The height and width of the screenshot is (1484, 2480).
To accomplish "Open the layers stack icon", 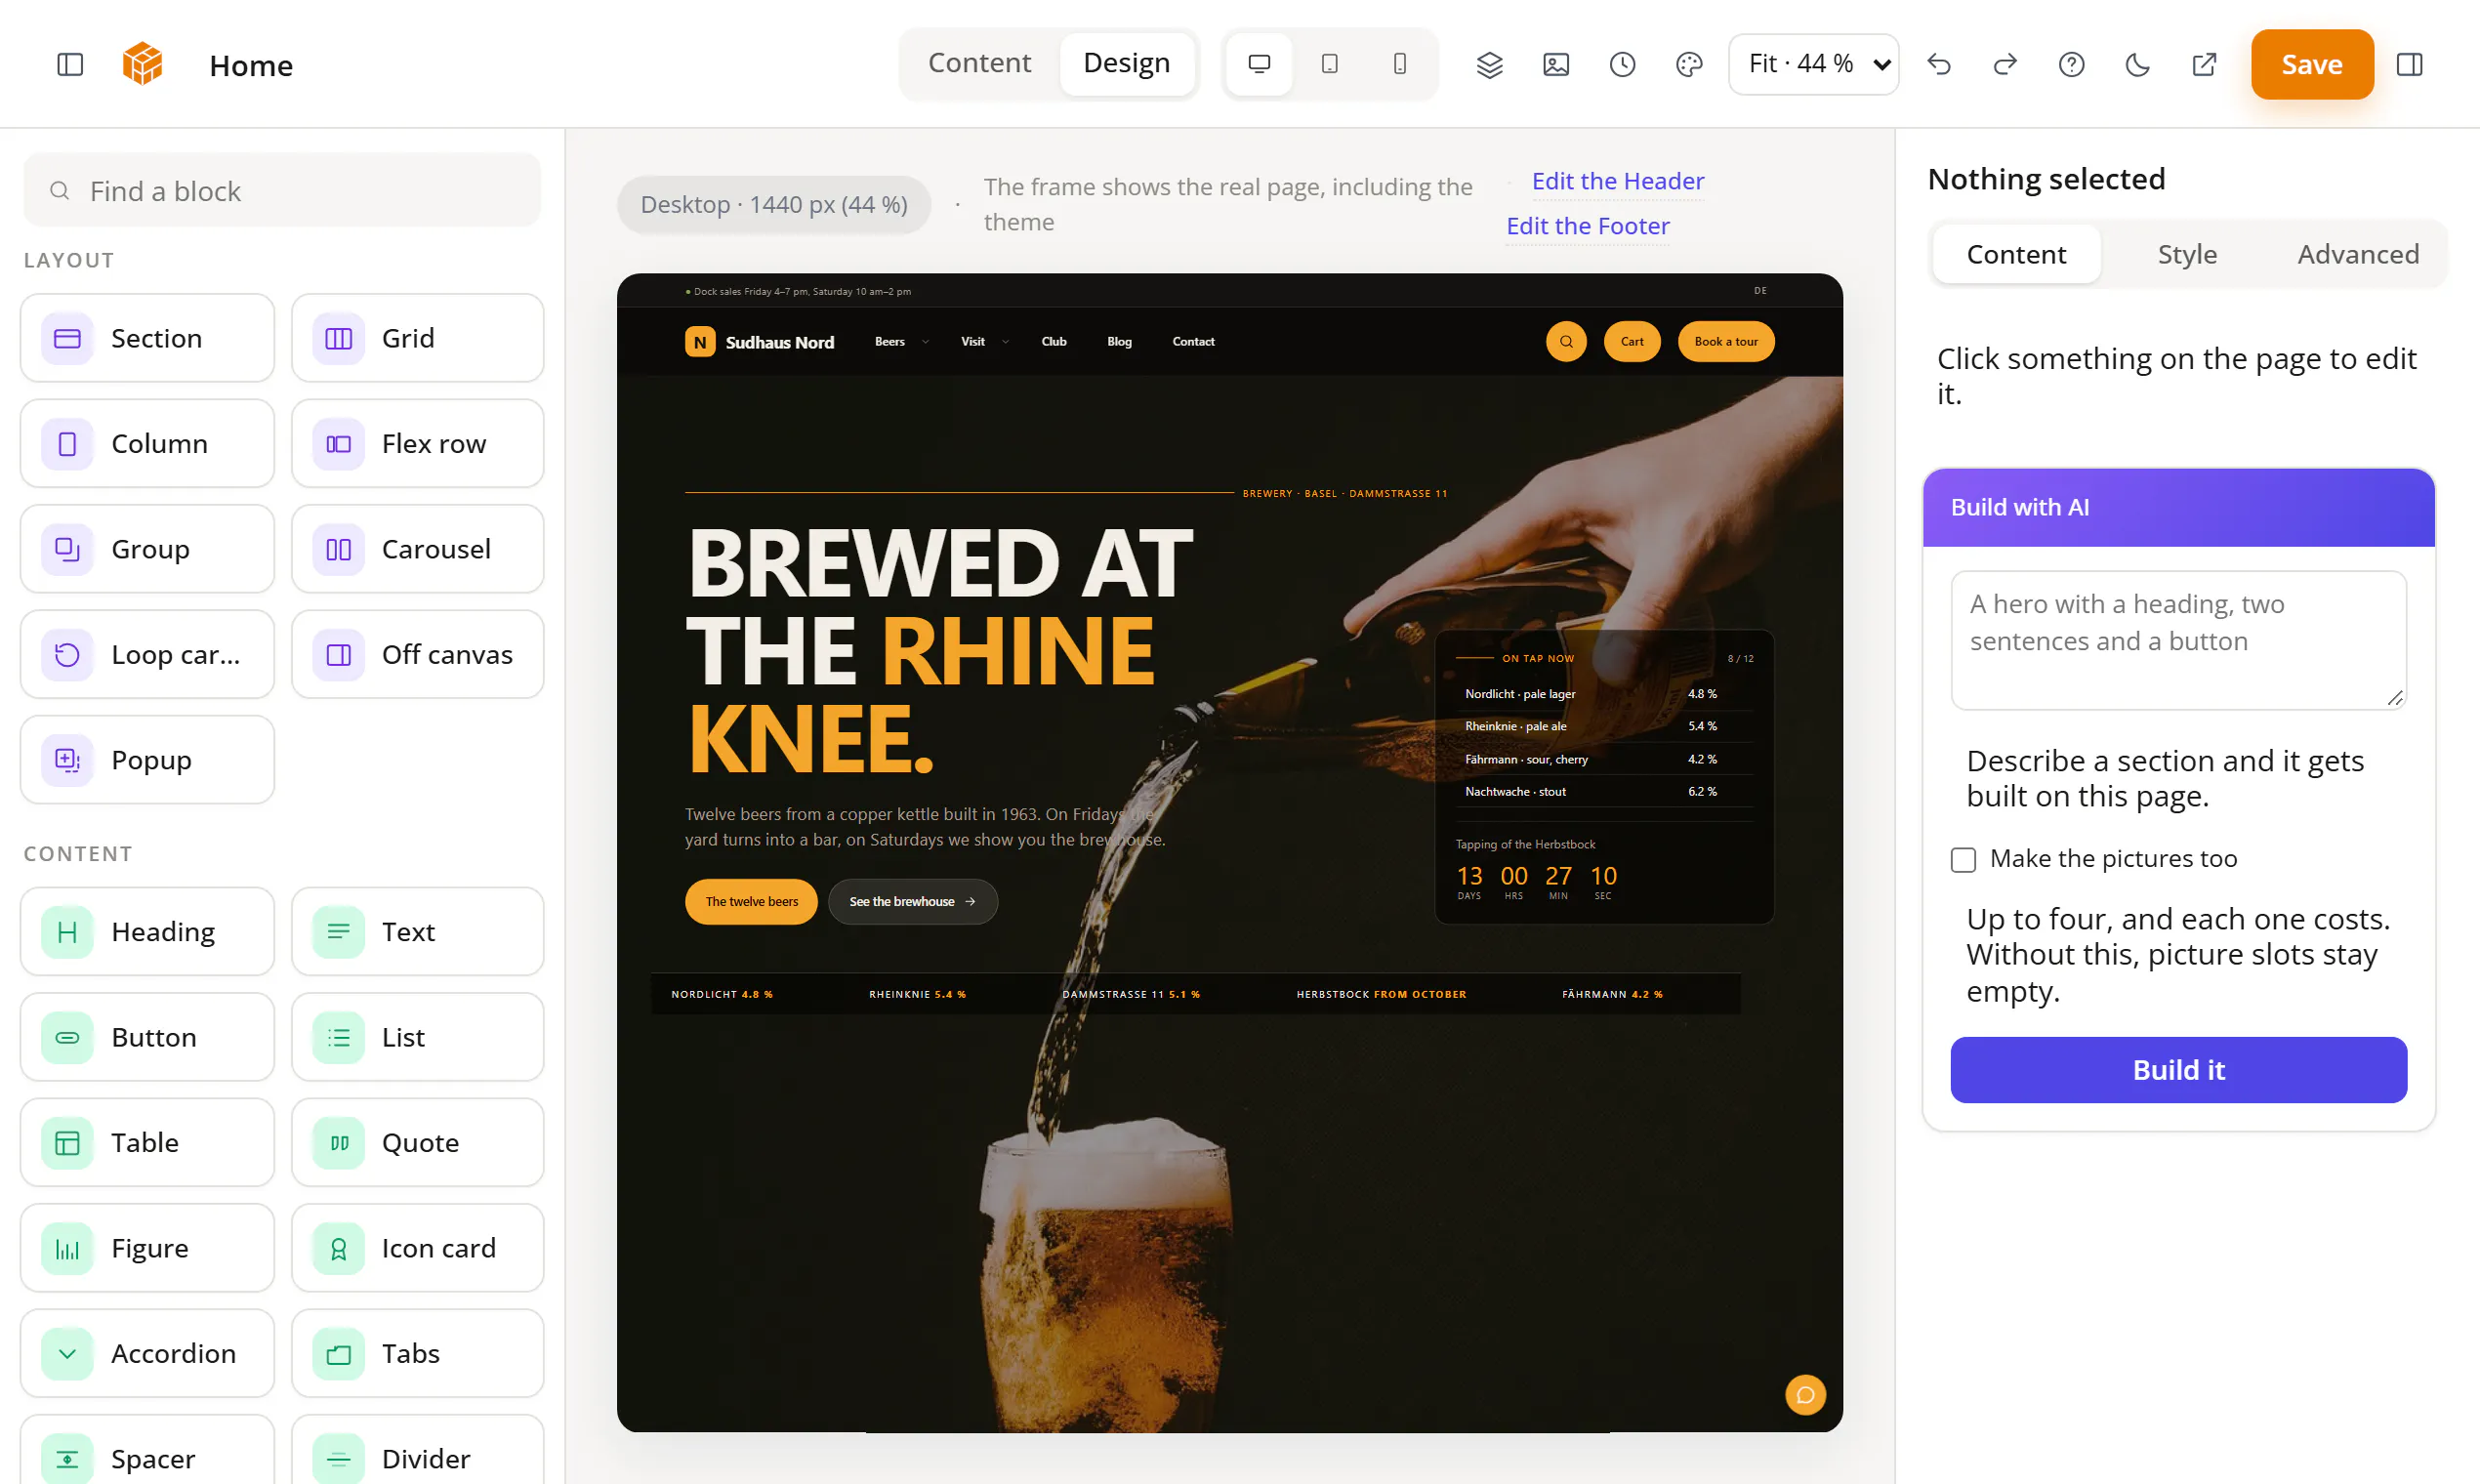I will pyautogui.click(x=1489, y=65).
